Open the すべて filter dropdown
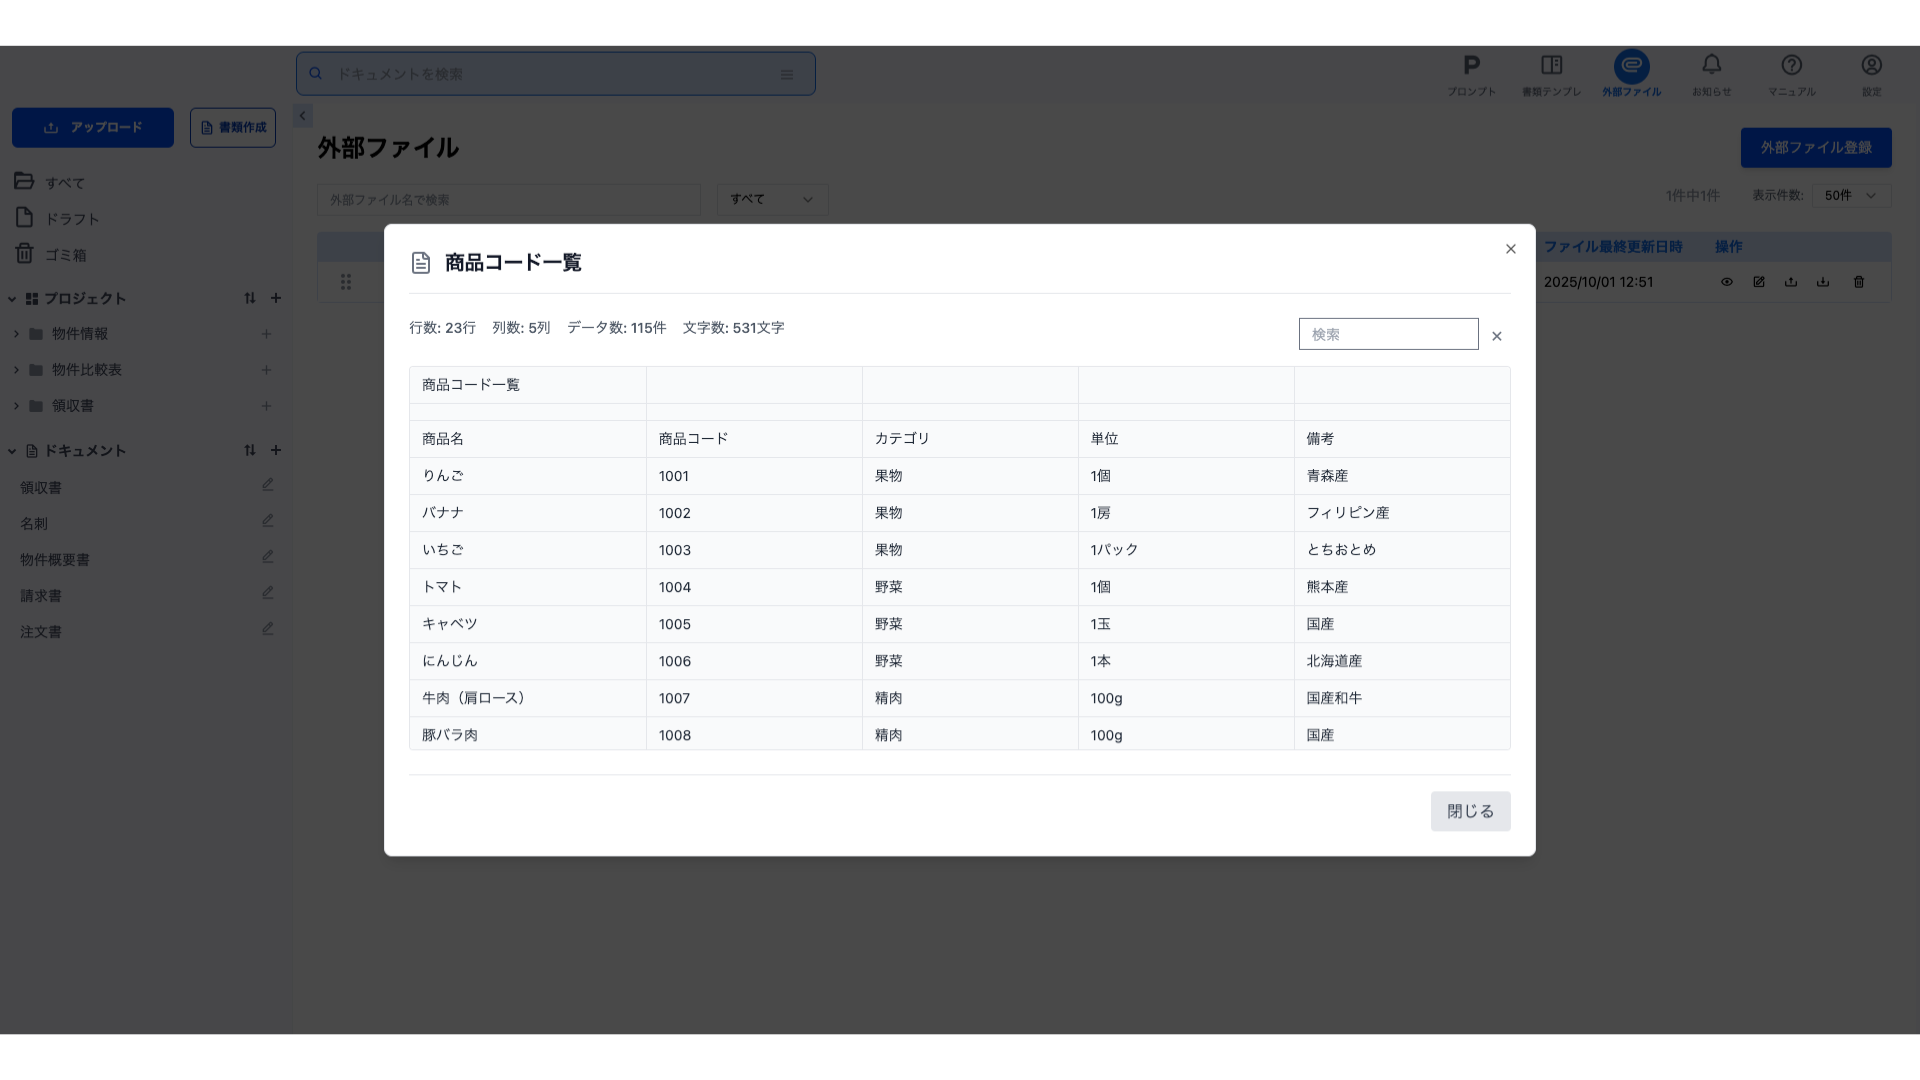Viewport: 1920px width, 1080px height. tap(772, 199)
